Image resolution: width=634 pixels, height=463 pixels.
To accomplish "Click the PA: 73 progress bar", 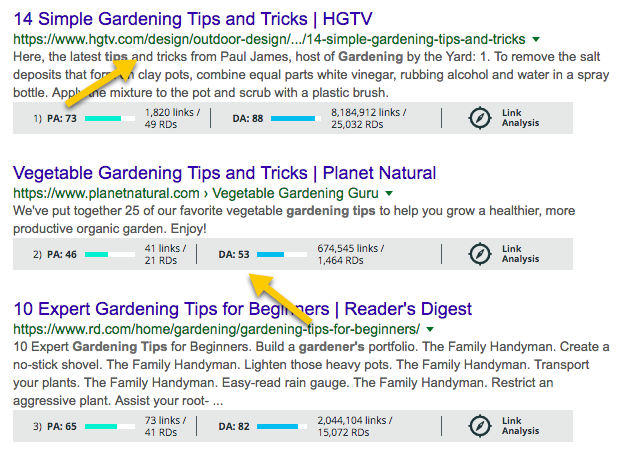I will click(110, 119).
